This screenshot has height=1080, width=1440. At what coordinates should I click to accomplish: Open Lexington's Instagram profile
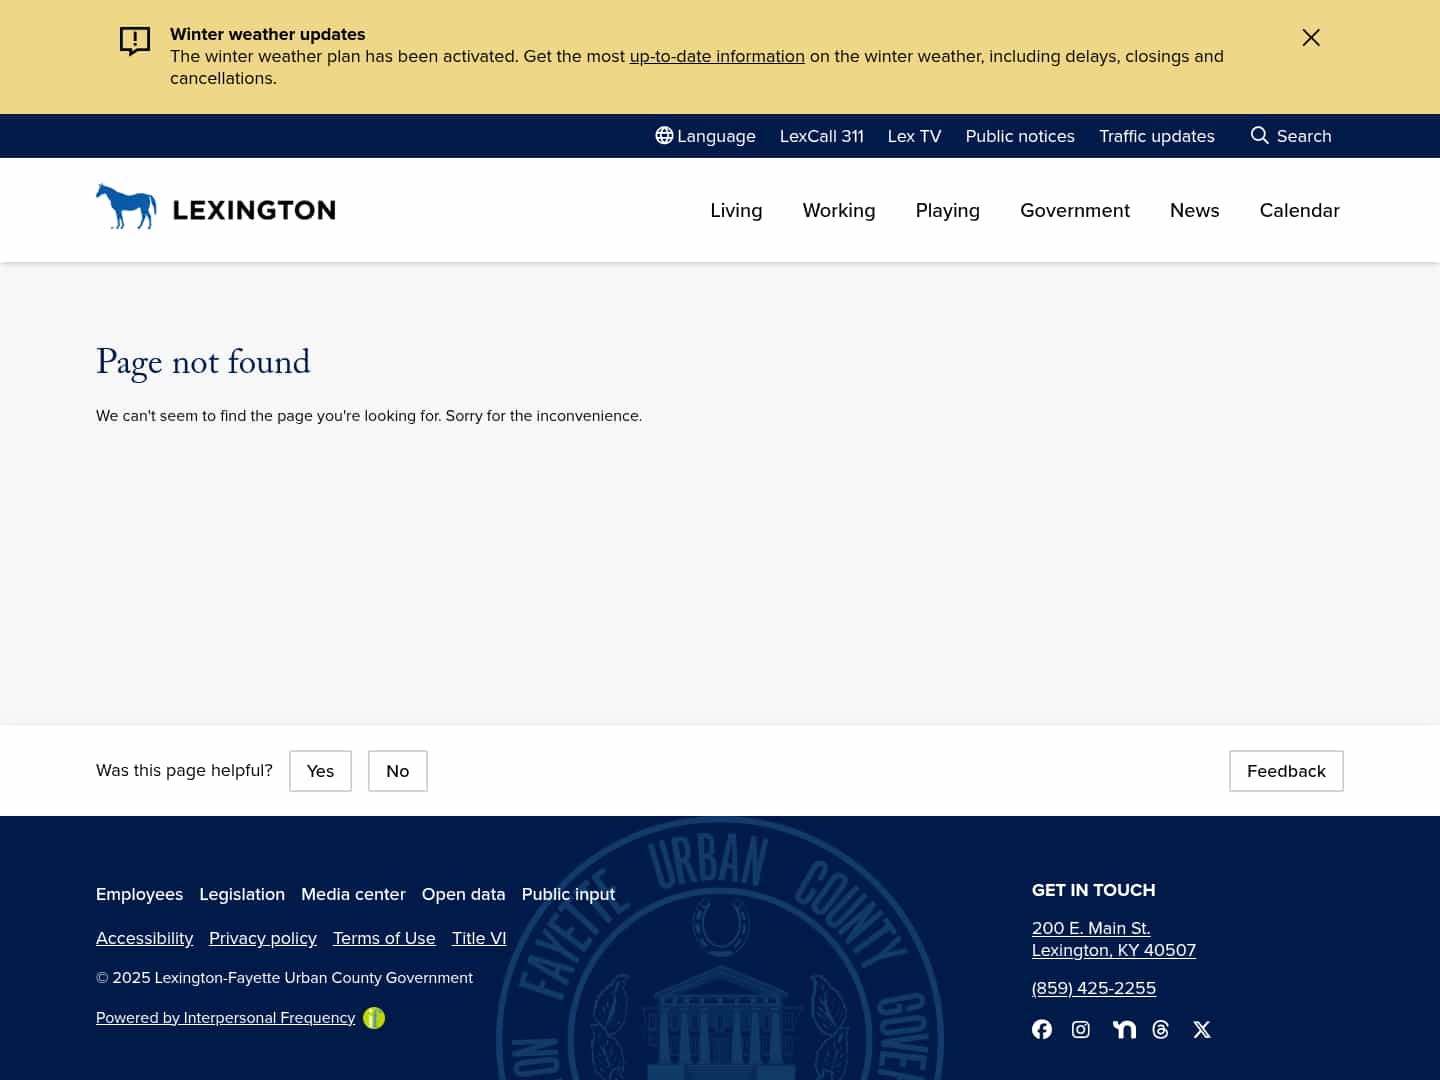1081,1029
